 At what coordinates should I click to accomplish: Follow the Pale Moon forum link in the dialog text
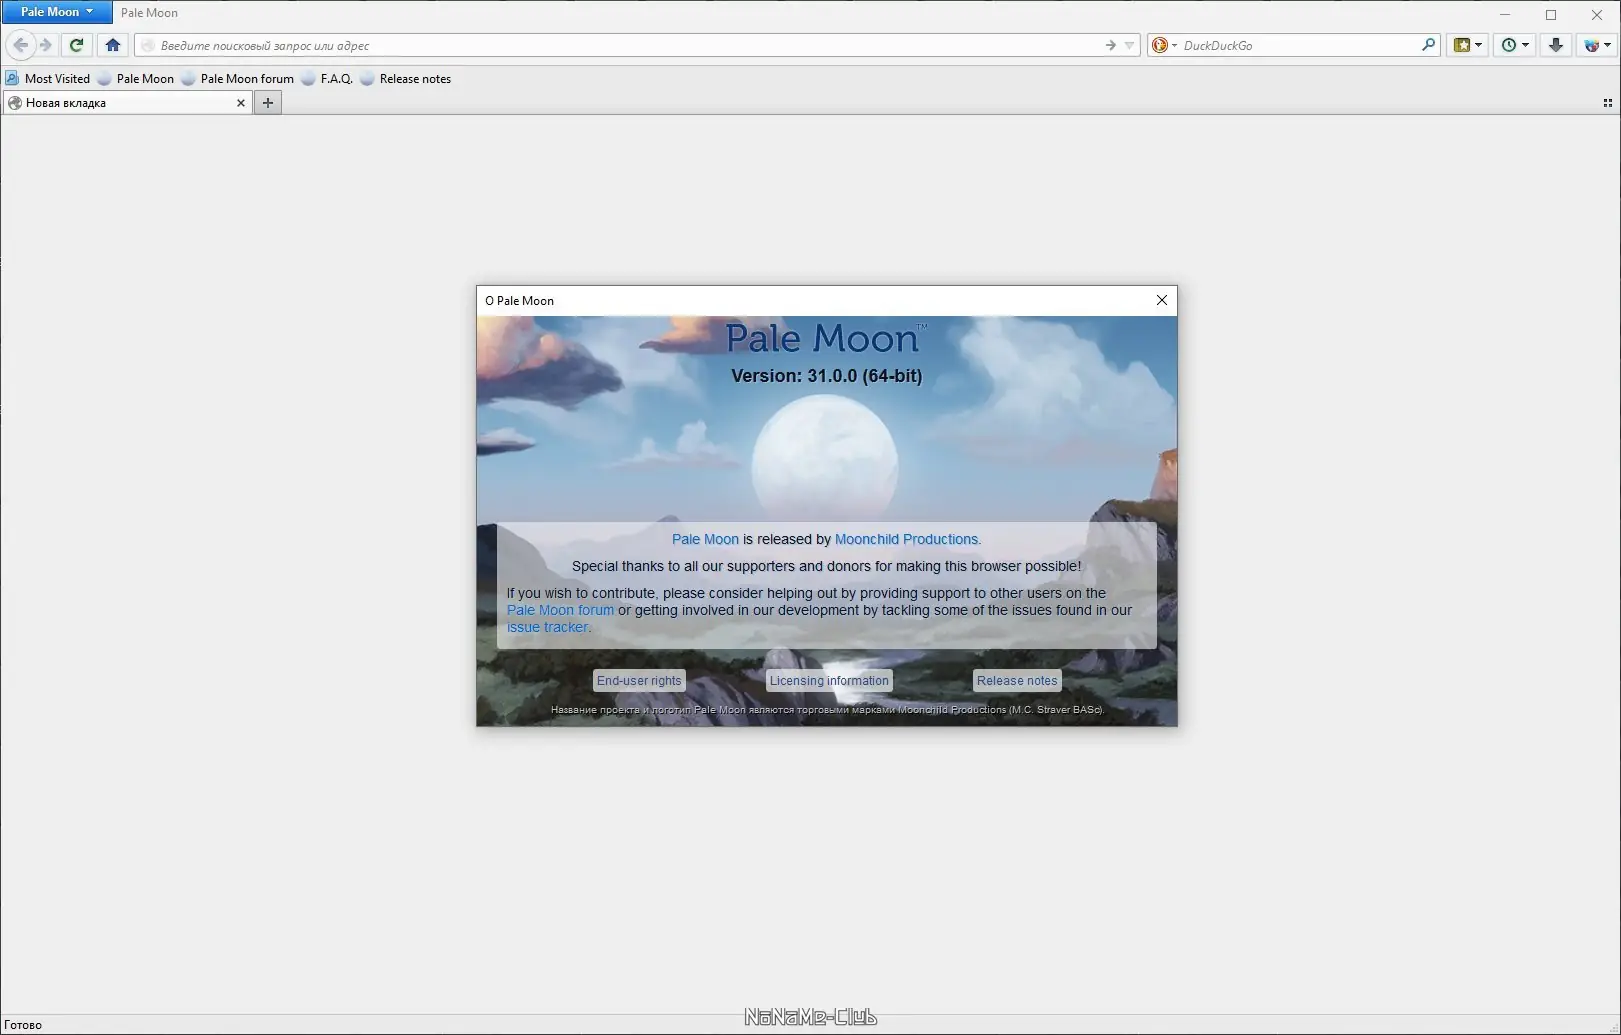coord(560,610)
